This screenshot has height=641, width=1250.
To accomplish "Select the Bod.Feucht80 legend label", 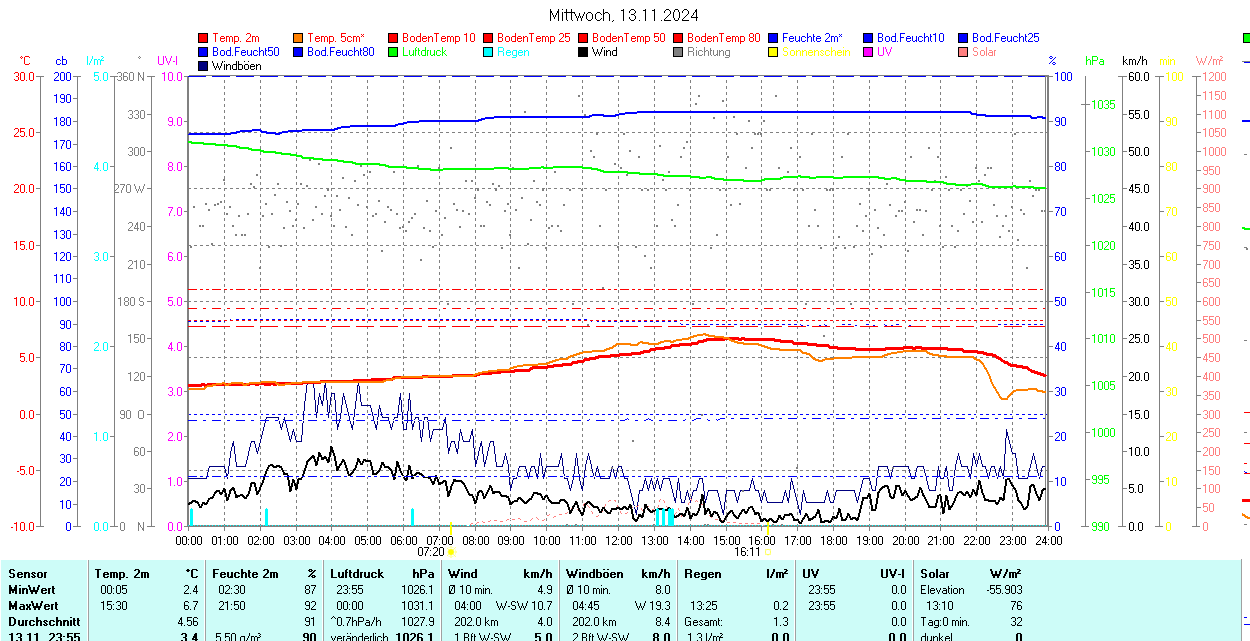I will point(340,52).
